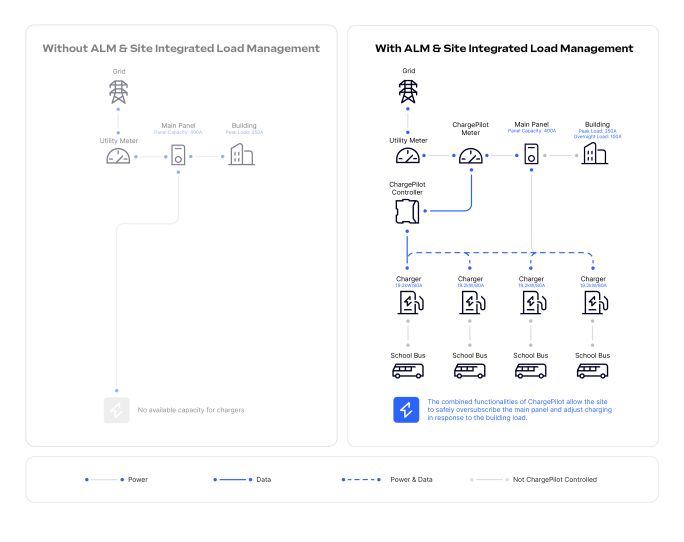Click the ChargePilot Meter gauge icon

click(470, 156)
